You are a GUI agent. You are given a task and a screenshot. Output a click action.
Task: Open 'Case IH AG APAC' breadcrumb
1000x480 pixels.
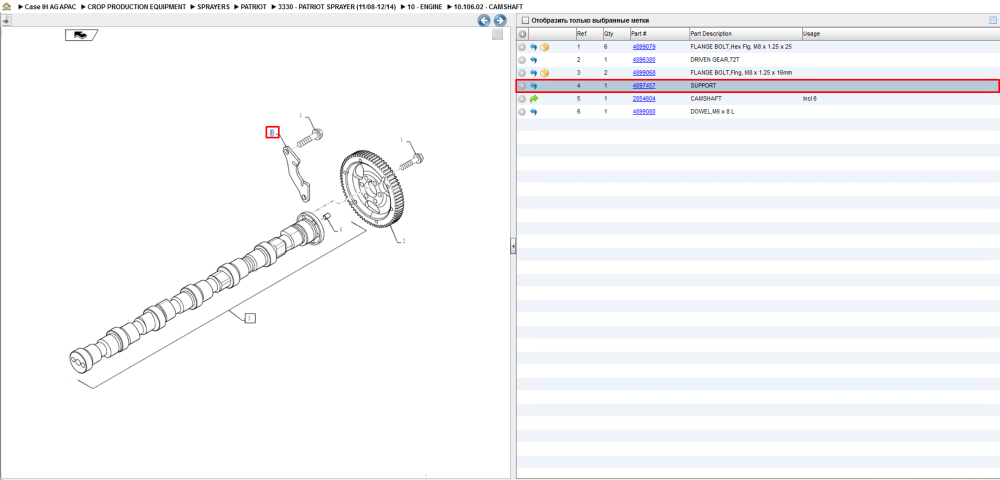pos(50,6)
